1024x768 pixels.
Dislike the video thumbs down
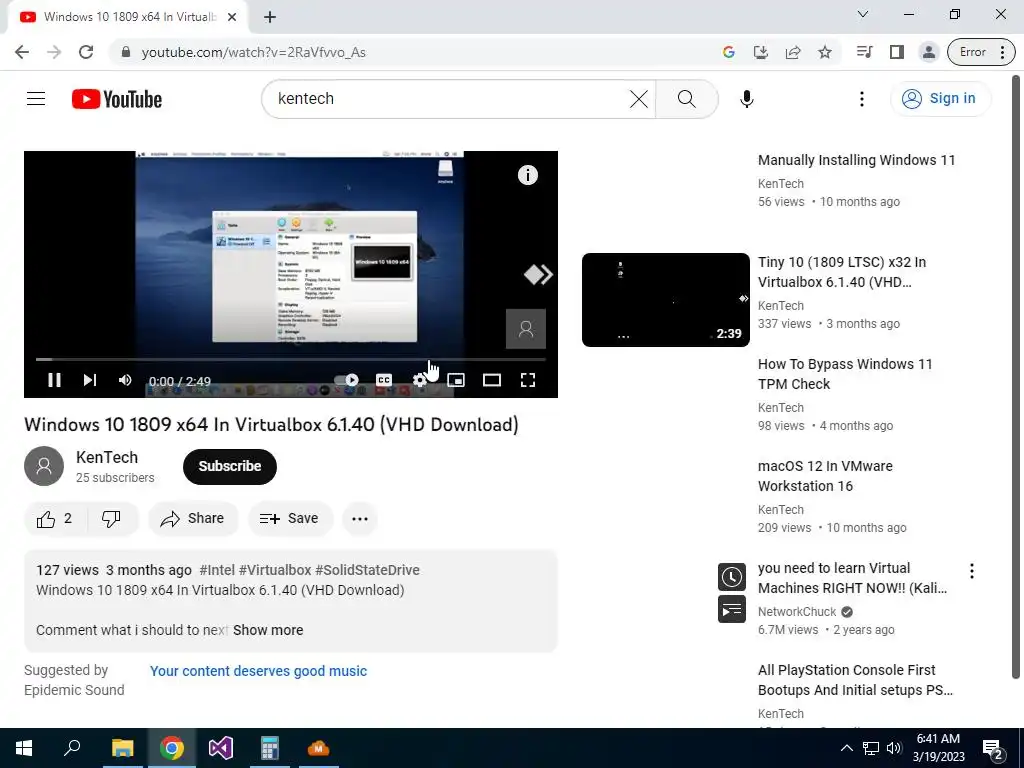point(112,519)
